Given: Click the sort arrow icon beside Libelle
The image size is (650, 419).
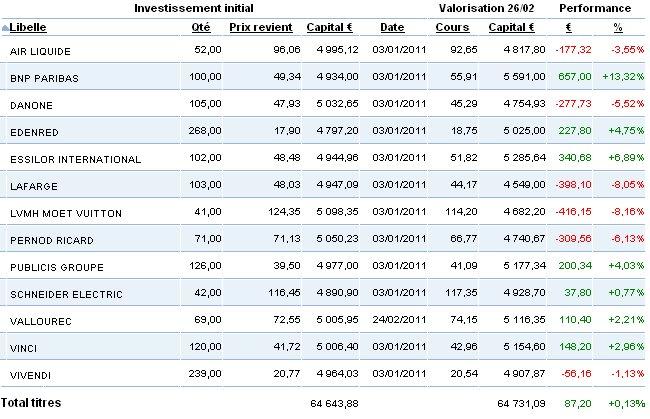Looking at the screenshot, I should [5, 28].
